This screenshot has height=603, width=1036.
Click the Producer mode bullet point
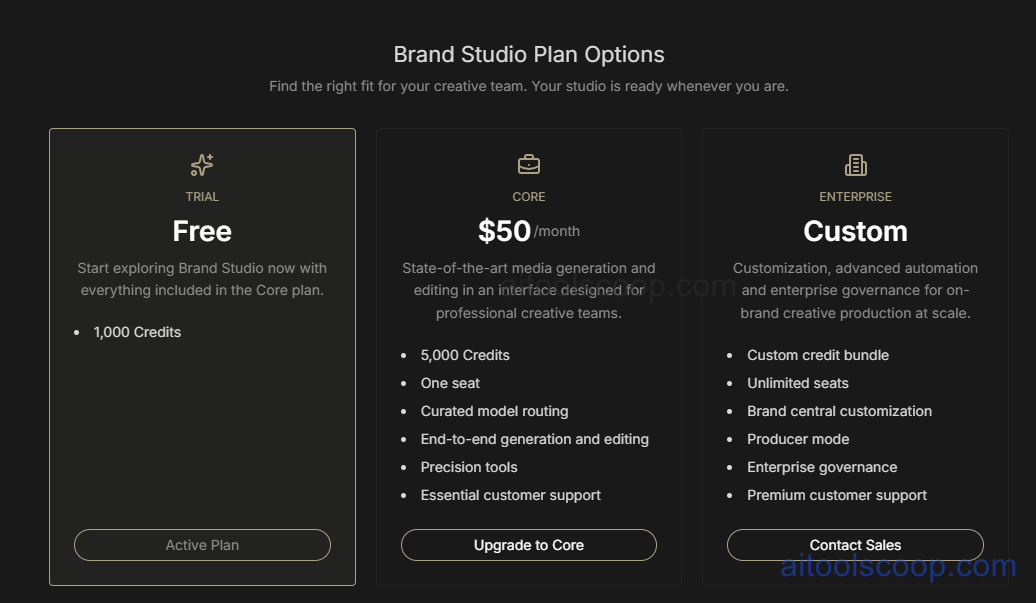pyautogui.click(x=798, y=439)
